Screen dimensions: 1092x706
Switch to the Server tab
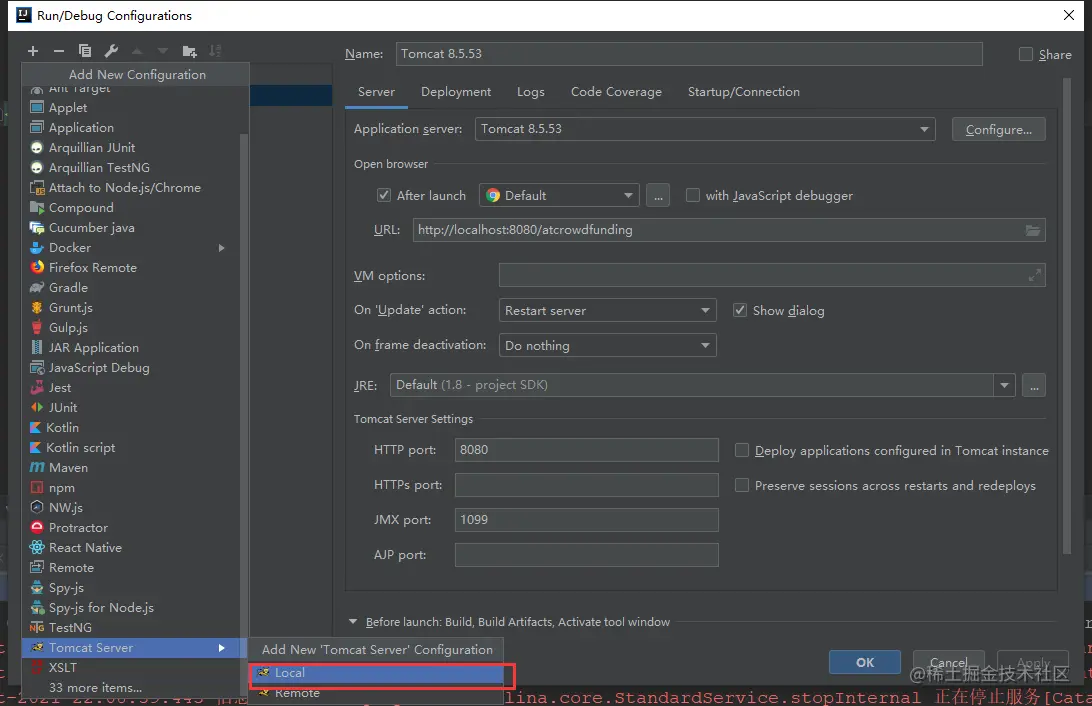pos(376,92)
